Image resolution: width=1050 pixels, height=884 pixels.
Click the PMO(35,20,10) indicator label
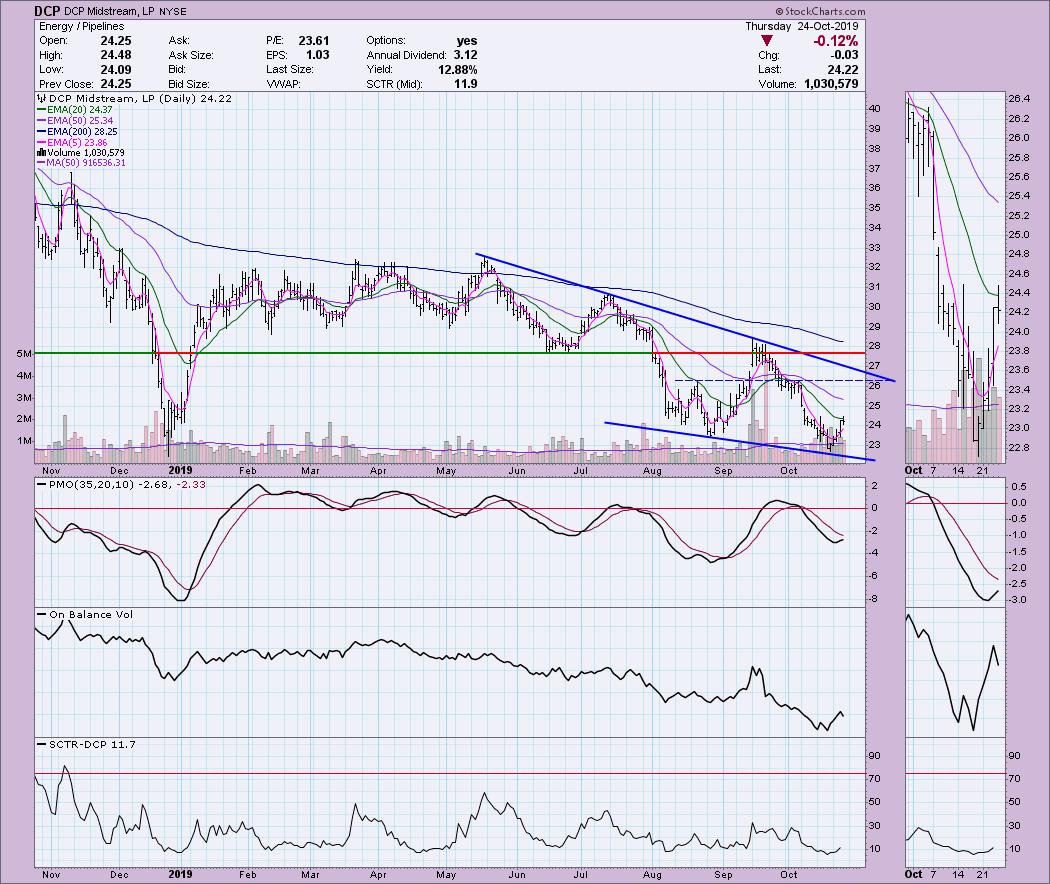(121, 484)
